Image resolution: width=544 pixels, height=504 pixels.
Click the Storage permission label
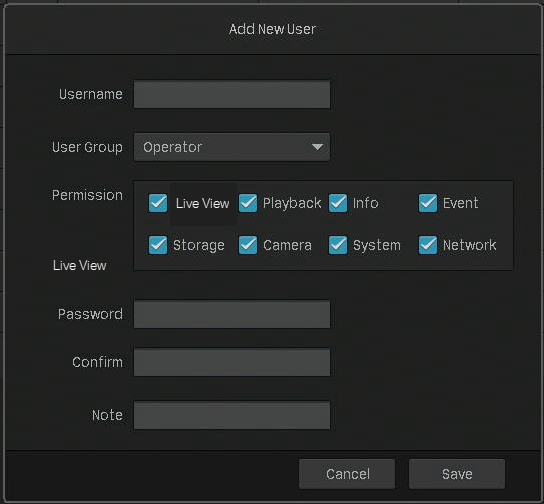(199, 246)
